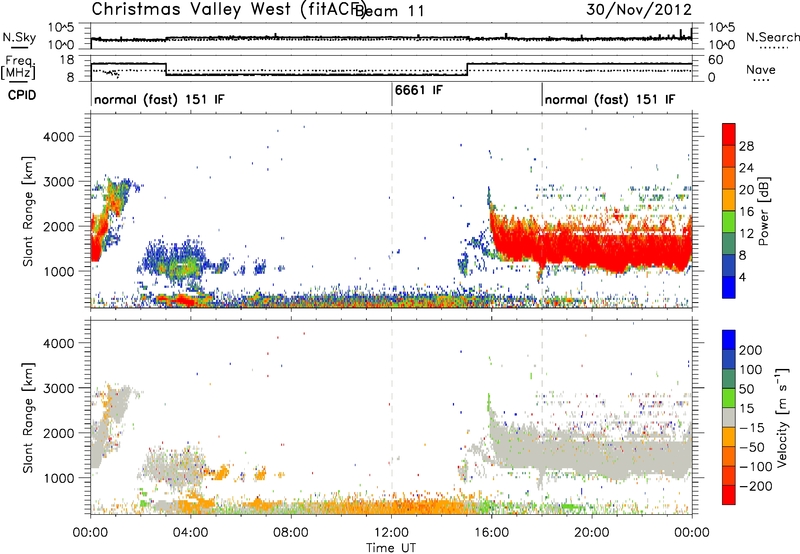Screen dimensions: 800x554
Task: Click the '60' Nave axis tick
Action: click(716, 60)
